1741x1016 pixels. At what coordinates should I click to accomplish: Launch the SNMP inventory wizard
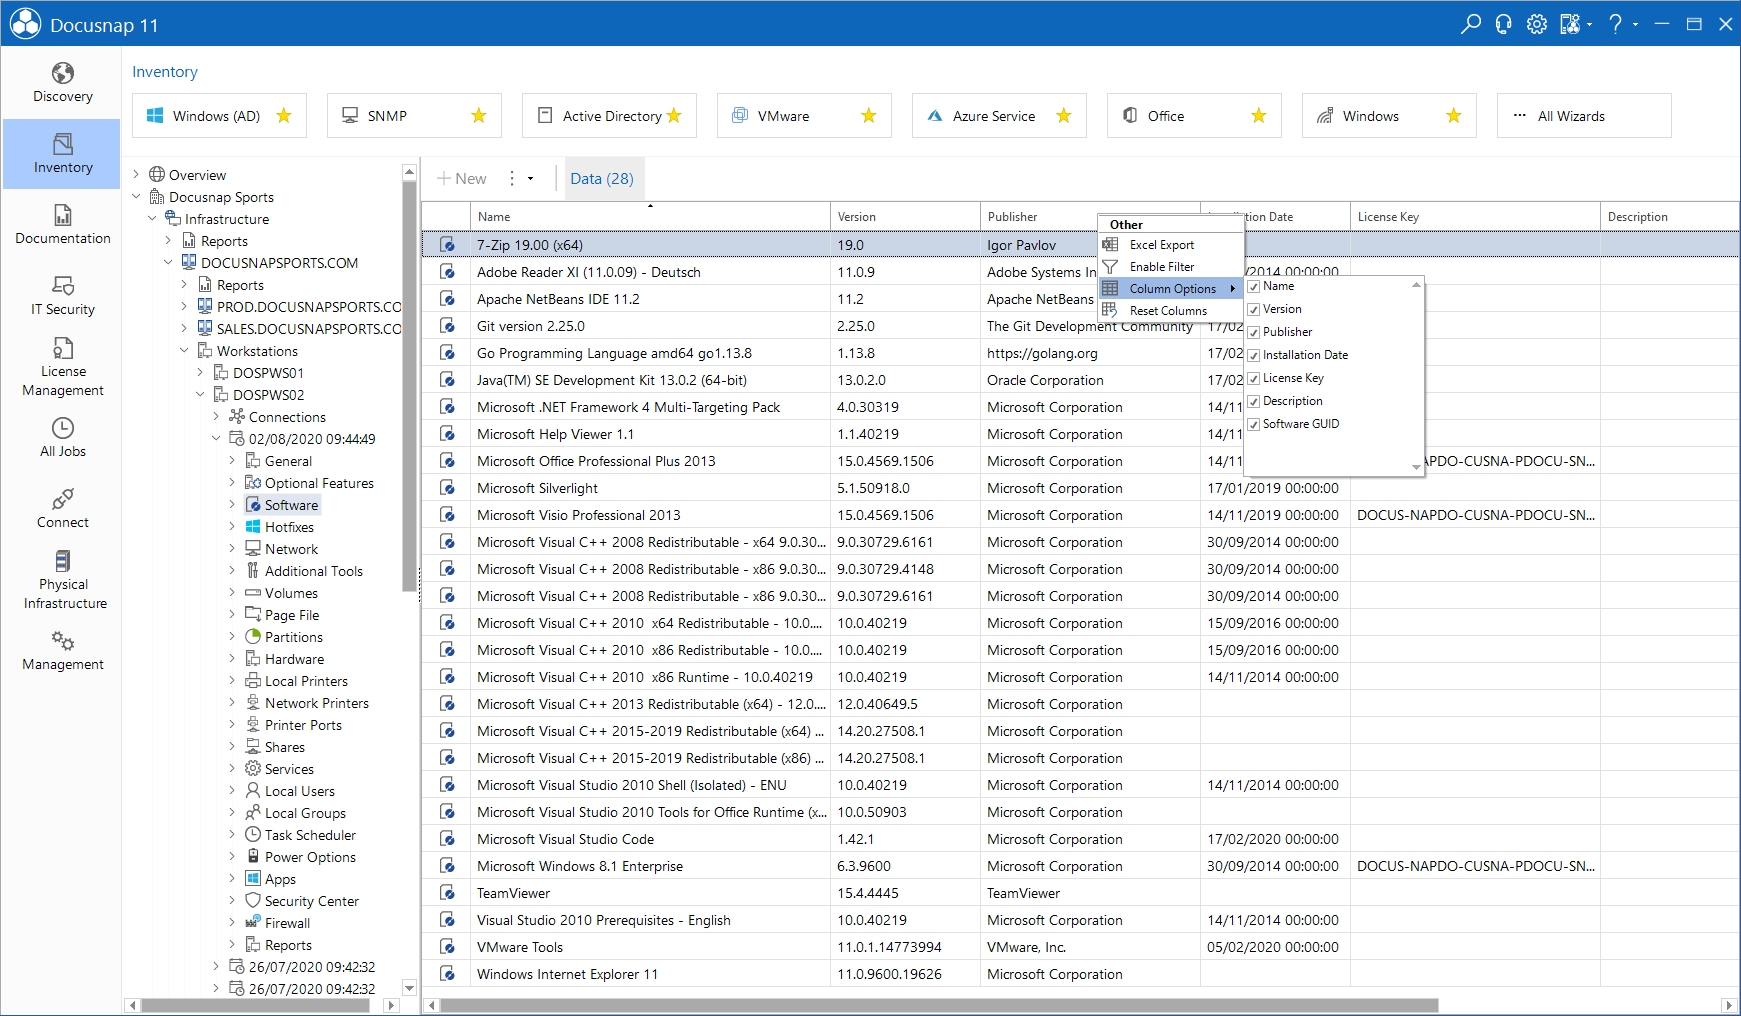[x=414, y=116]
